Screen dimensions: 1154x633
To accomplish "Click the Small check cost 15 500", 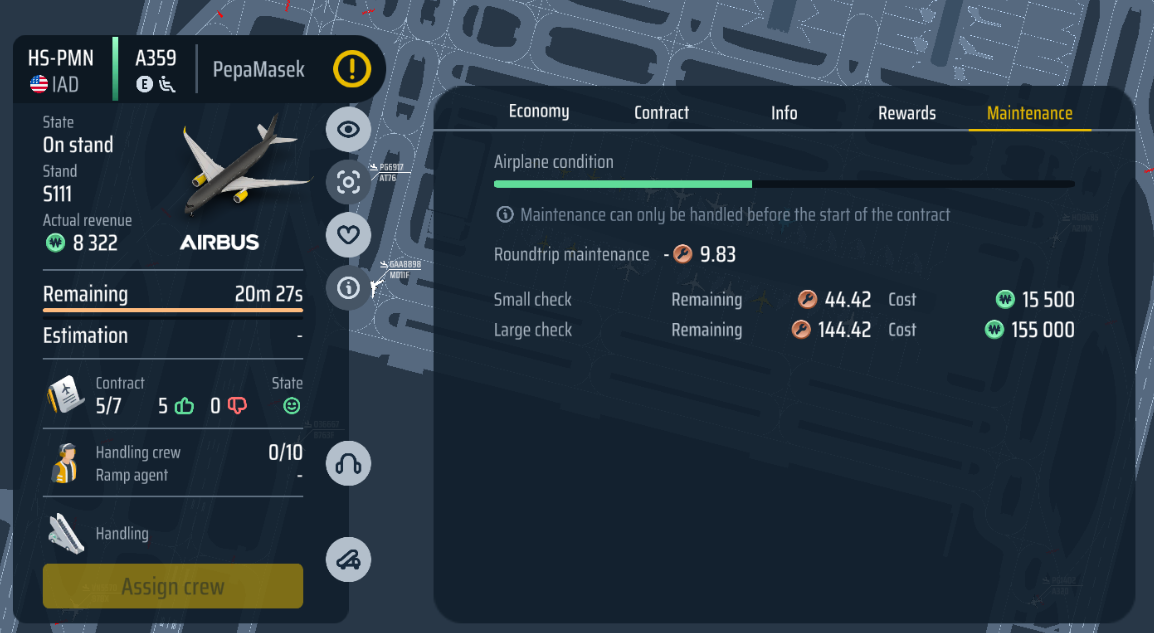I will coord(1036,300).
